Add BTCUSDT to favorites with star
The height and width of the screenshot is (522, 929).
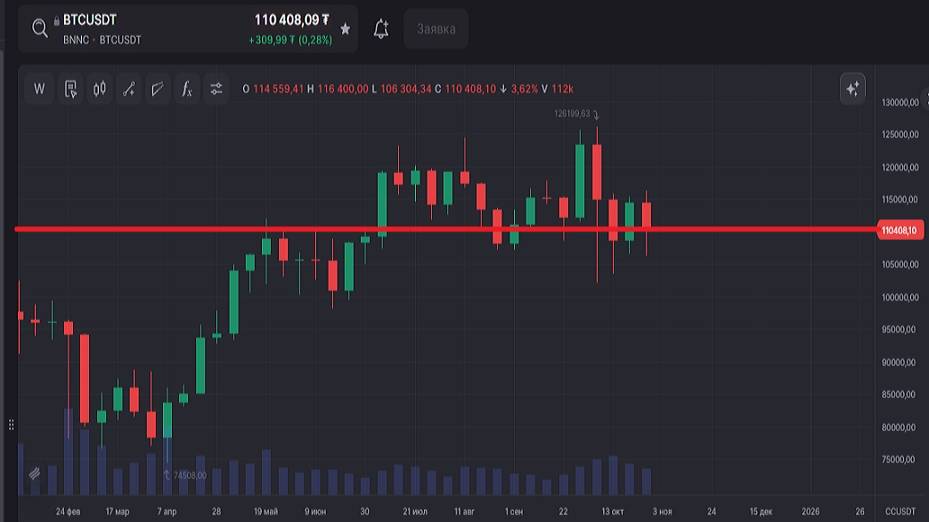coord(346,29)
